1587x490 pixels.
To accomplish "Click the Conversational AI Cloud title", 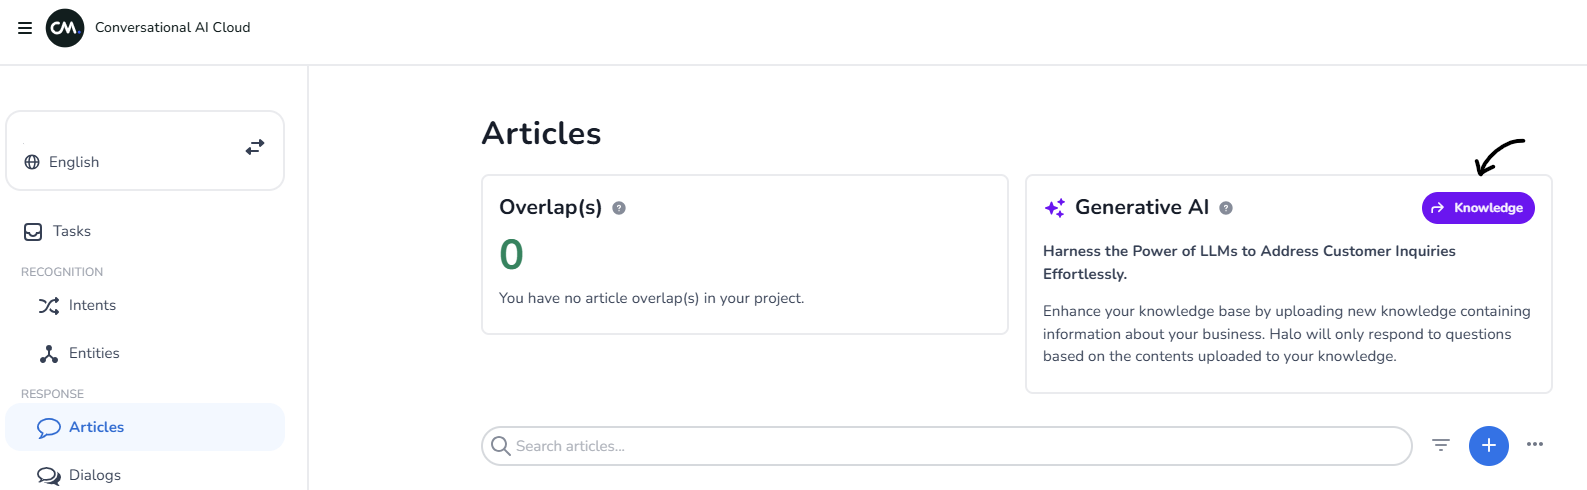I will pyautogui.click(x=172, y=28).
